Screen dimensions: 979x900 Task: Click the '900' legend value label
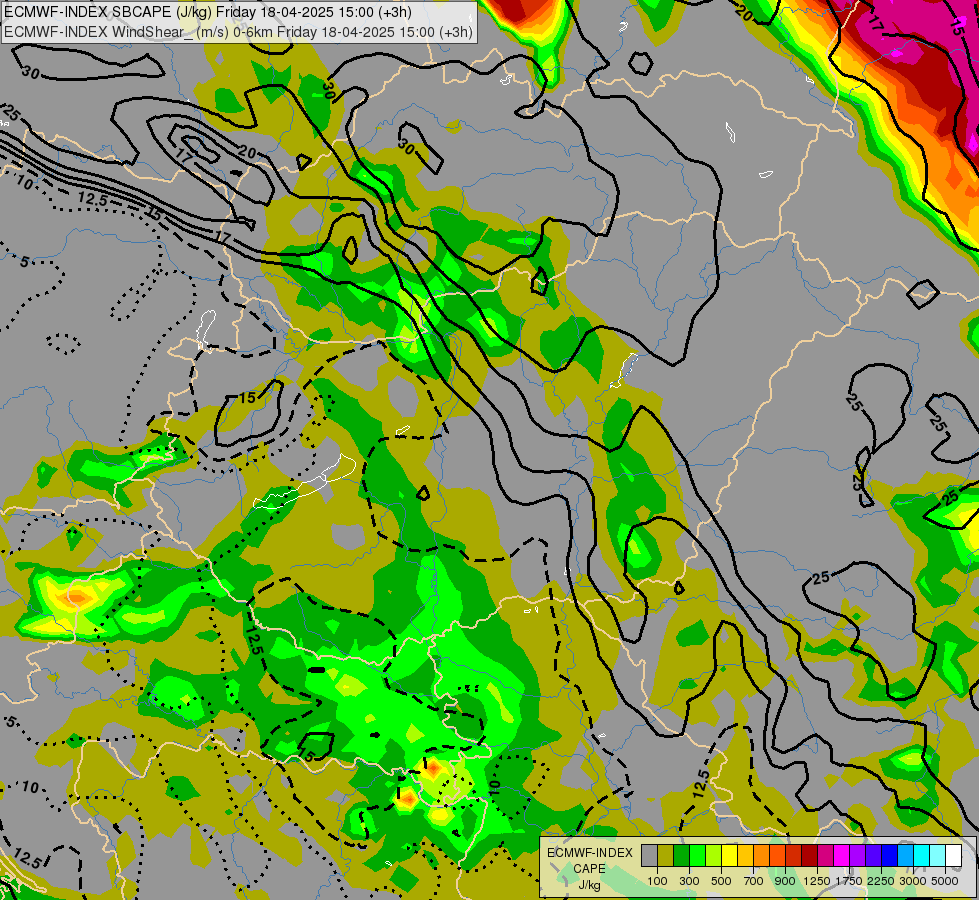click(785, 881)
